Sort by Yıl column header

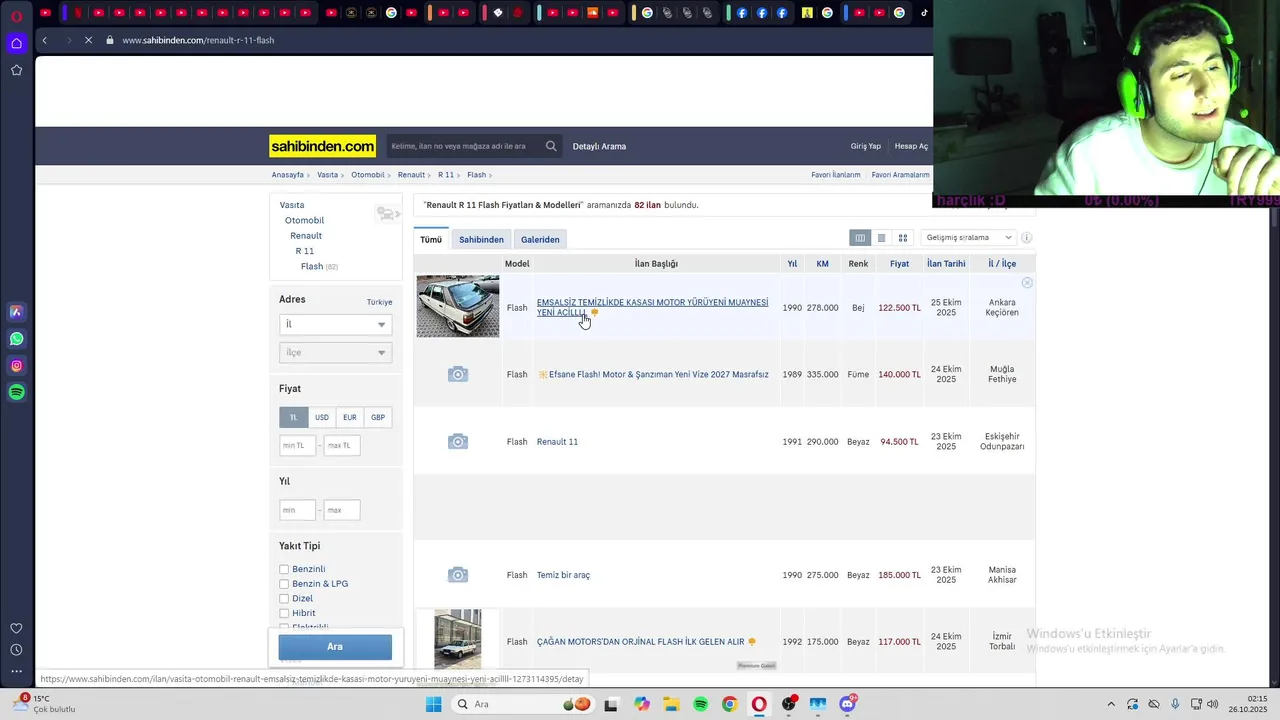[792, 264]
